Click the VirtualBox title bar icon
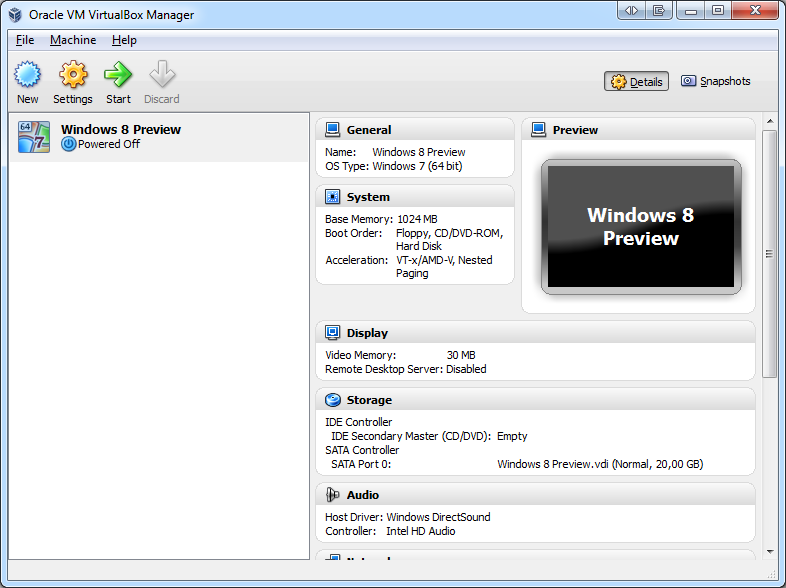This screenshot has width=786, height=588. coord(15,15)
